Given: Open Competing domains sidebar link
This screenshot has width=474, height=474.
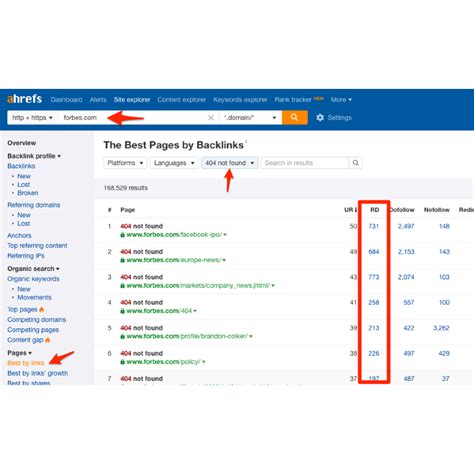Looking at the screenshot, I should point(37,319).
